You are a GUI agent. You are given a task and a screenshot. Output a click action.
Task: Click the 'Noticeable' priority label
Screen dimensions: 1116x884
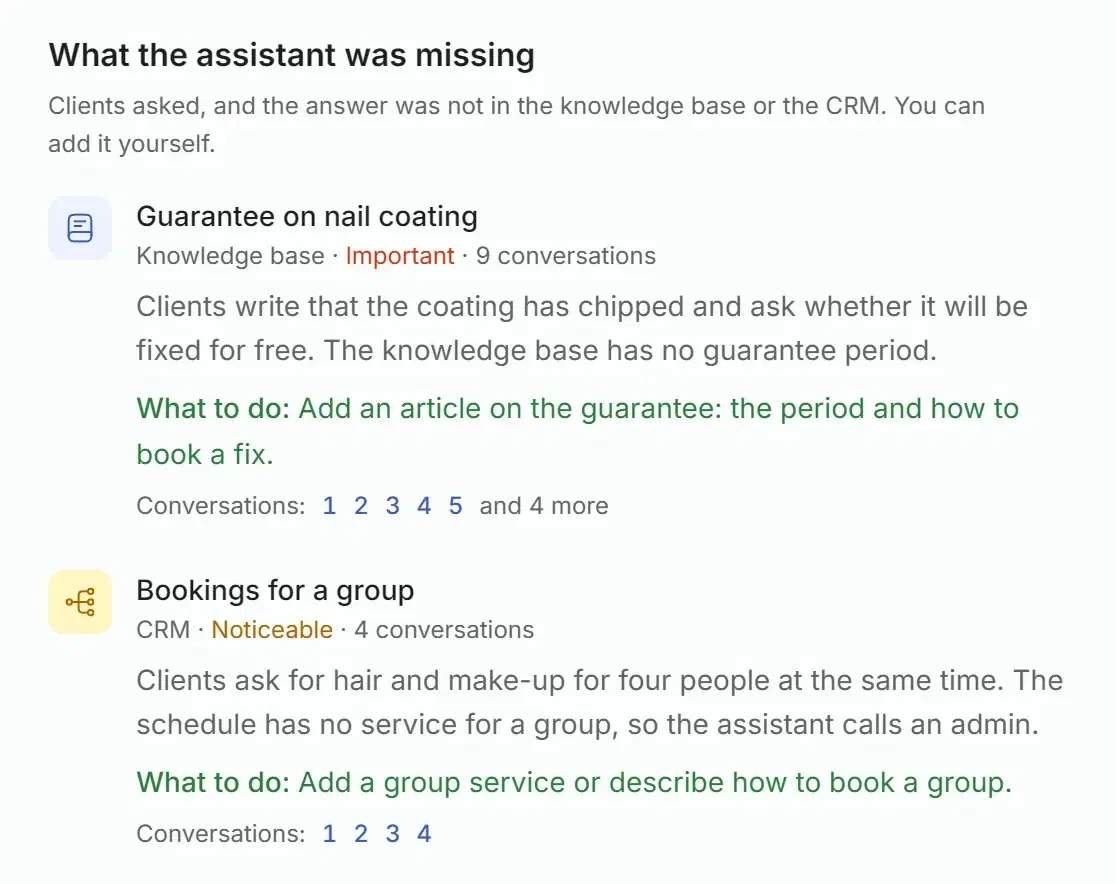point(272,630)
